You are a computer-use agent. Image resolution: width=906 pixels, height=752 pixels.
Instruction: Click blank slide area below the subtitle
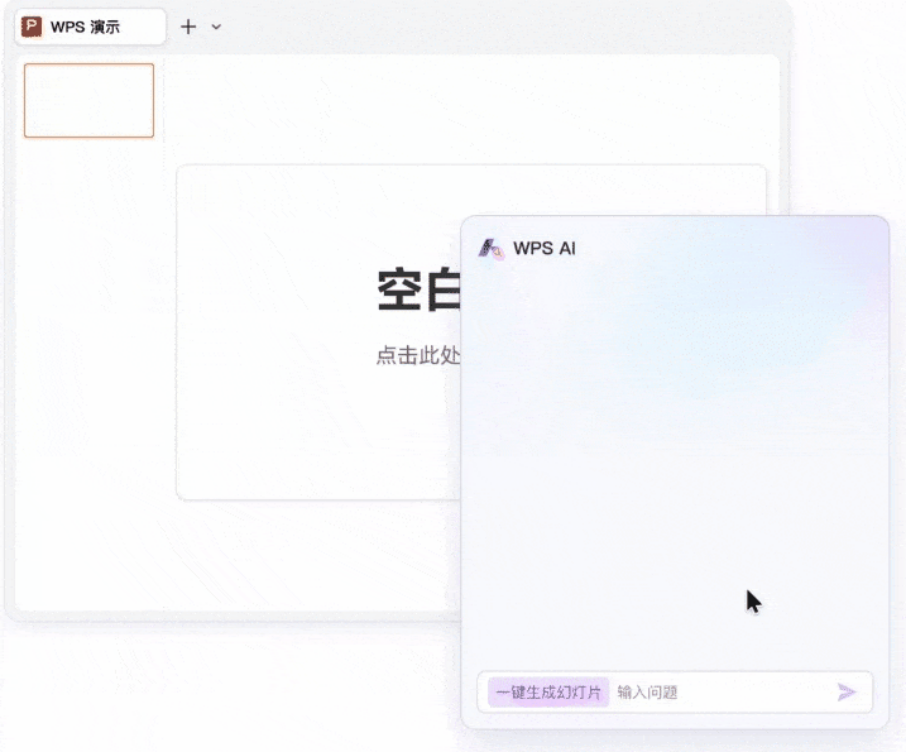[x=320, y=440]
